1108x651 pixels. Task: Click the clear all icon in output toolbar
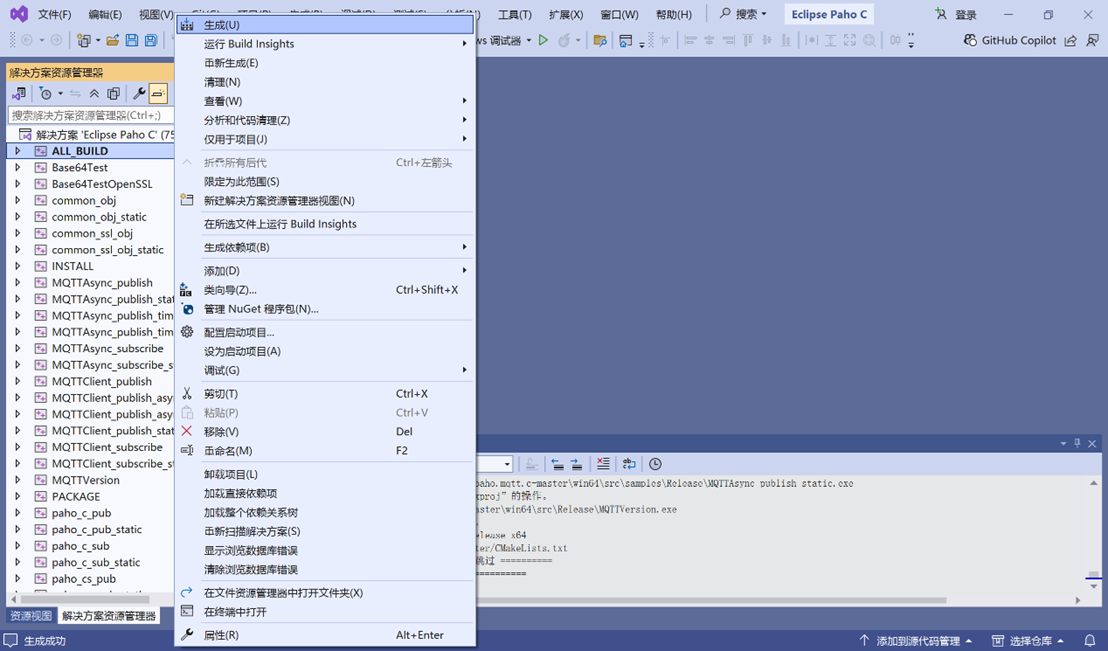pos(603,464)
